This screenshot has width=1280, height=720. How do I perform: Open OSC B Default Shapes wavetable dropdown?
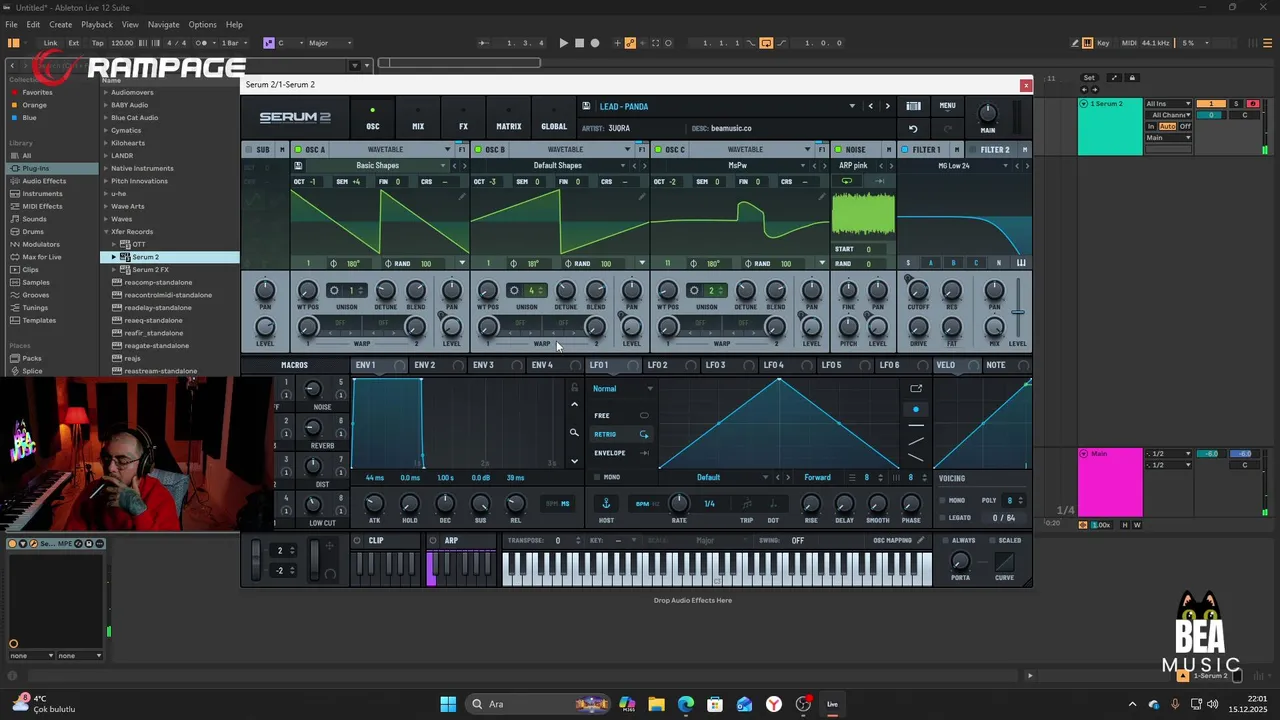[x=557, y=166]
